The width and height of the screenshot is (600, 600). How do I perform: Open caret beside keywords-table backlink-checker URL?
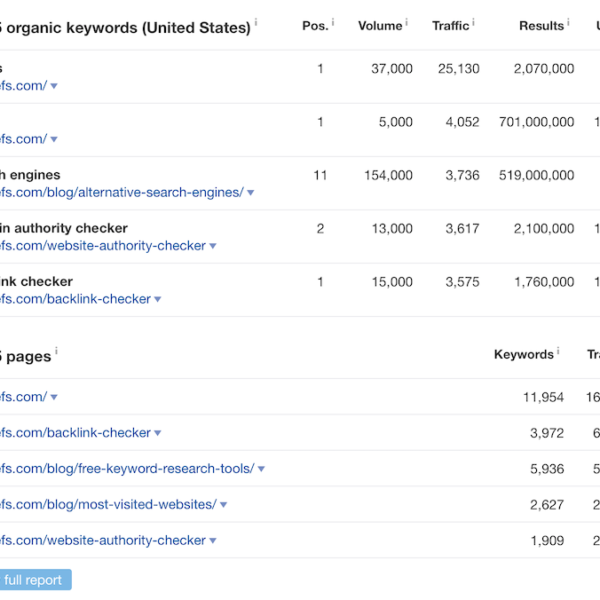click(158, 299)
